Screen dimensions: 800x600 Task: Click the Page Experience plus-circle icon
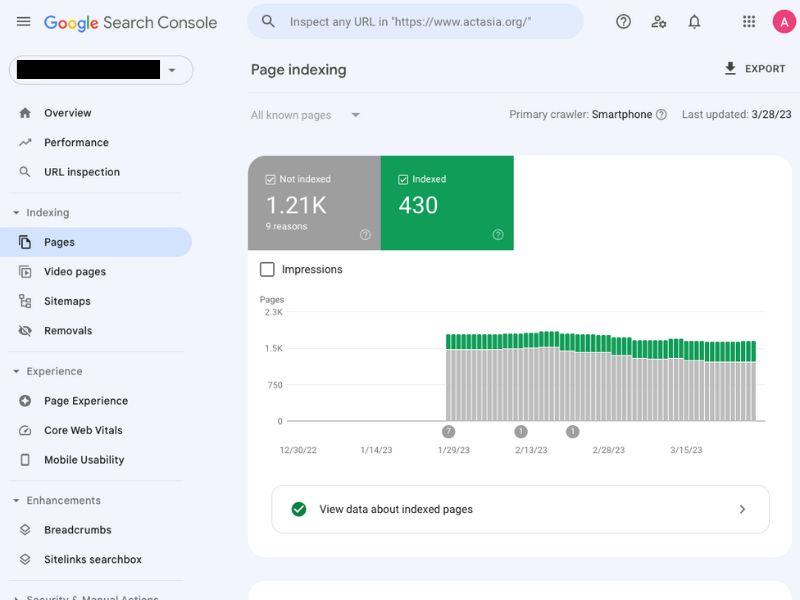coord(25,401)
